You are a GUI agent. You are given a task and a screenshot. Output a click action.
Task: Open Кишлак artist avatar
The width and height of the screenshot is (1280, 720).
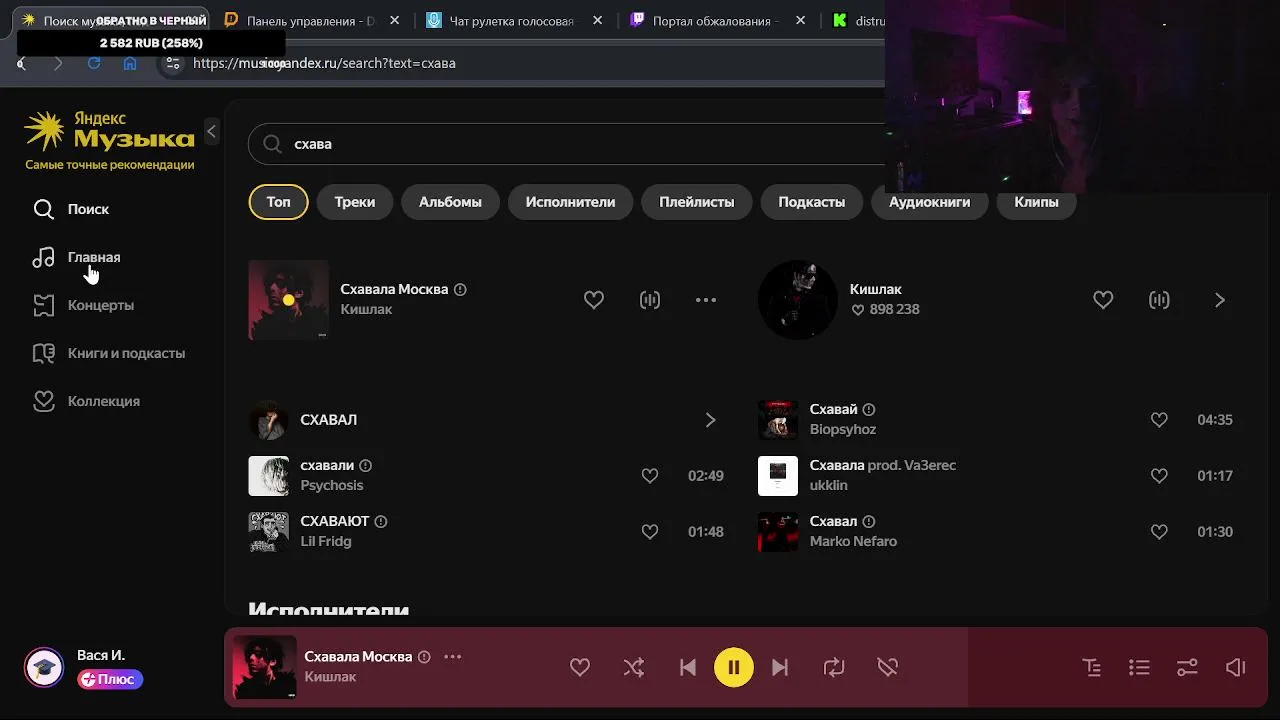click(x=798, y=300)
